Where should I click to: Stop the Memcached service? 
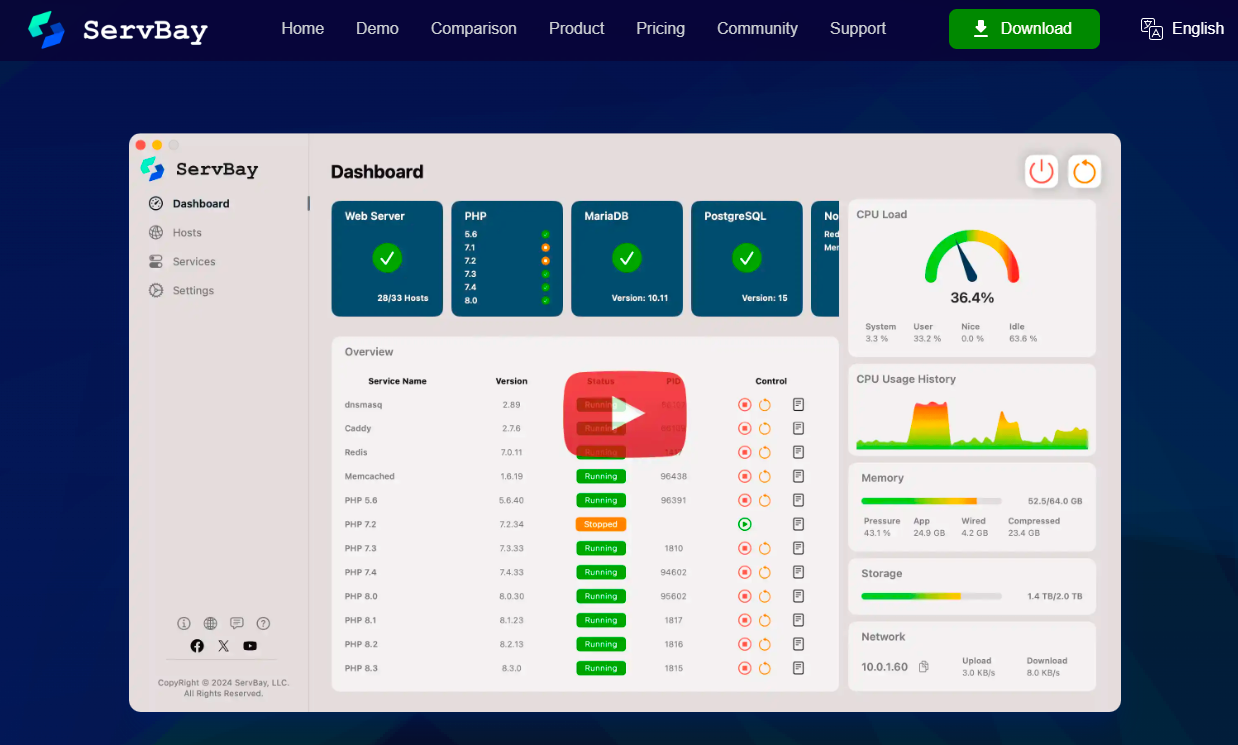[x=744, y=477]
